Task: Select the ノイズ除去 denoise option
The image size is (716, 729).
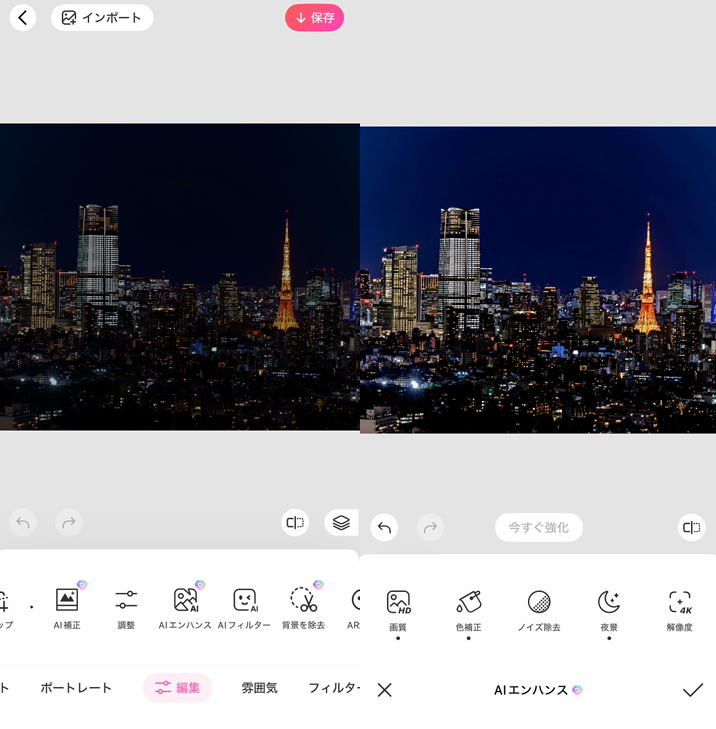Action: click(539, 610)
